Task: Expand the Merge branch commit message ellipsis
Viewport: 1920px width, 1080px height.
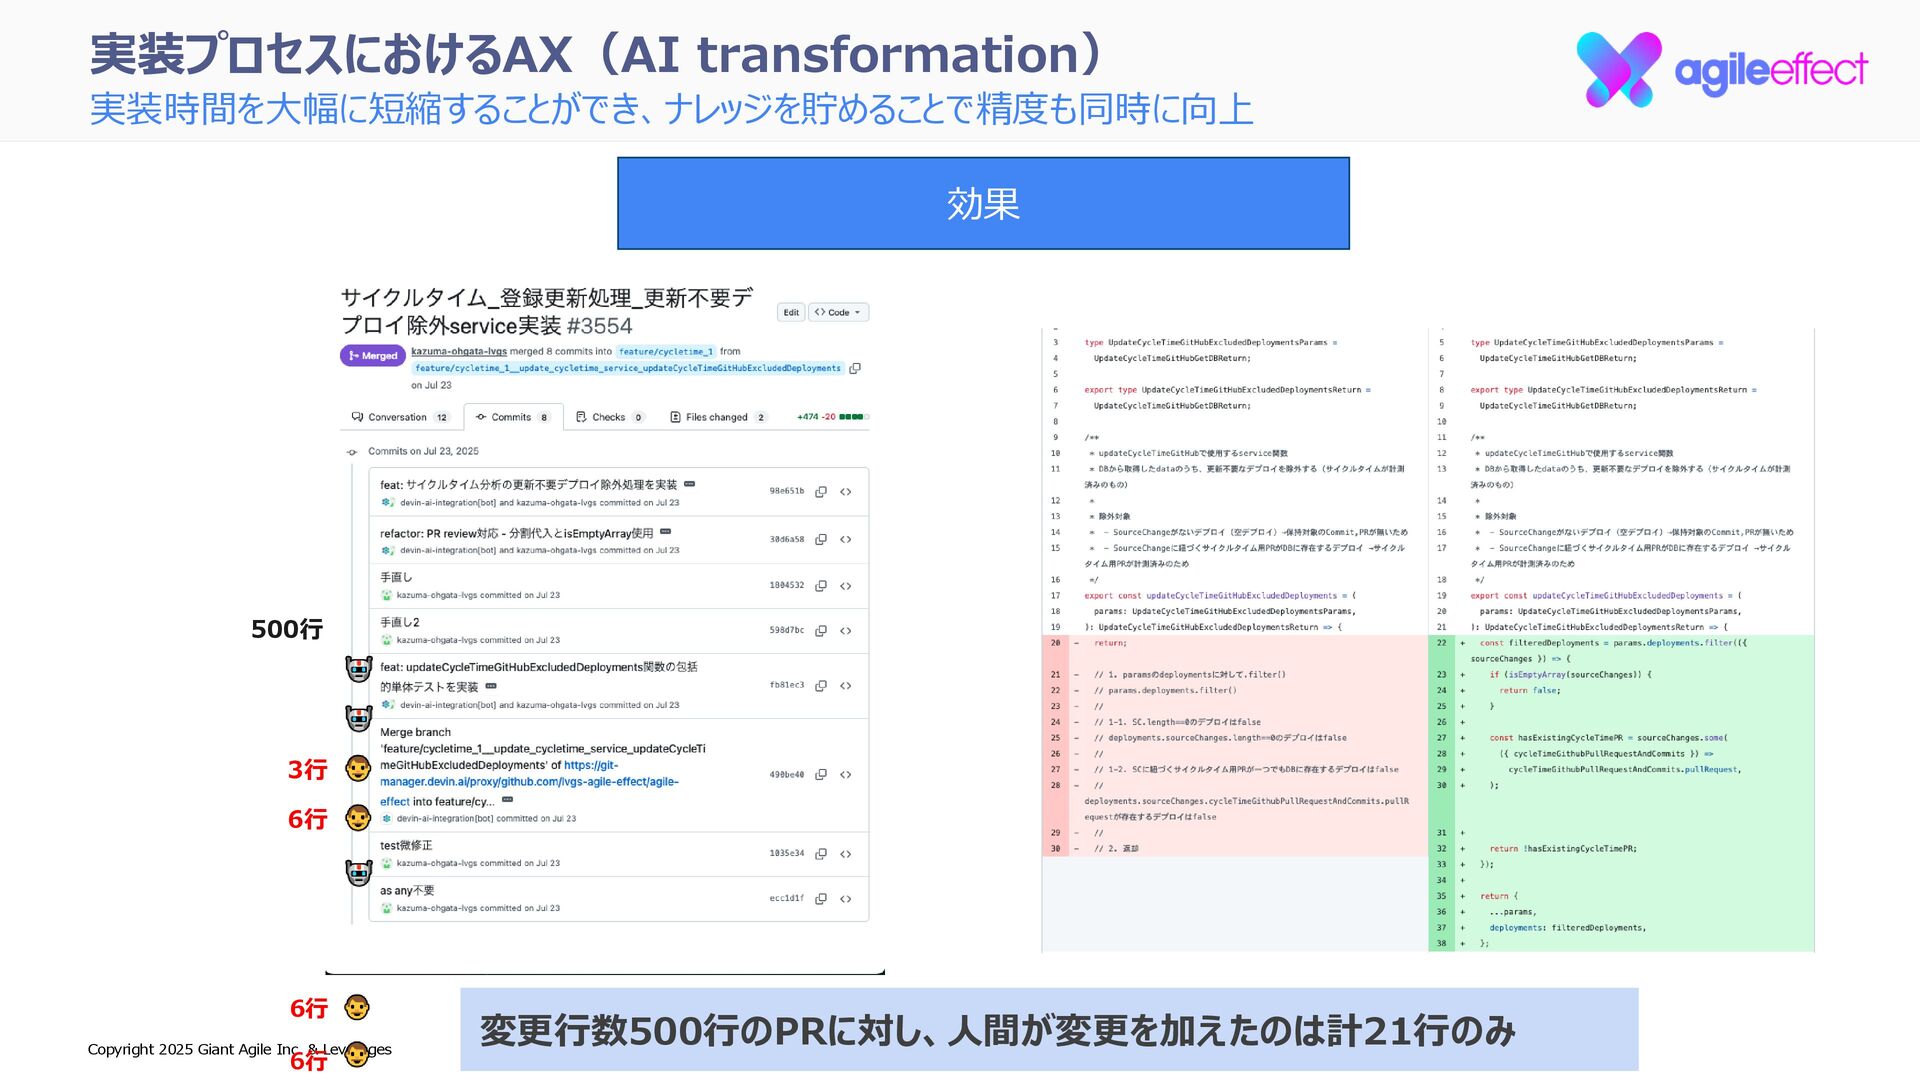Action: (507, 800)
